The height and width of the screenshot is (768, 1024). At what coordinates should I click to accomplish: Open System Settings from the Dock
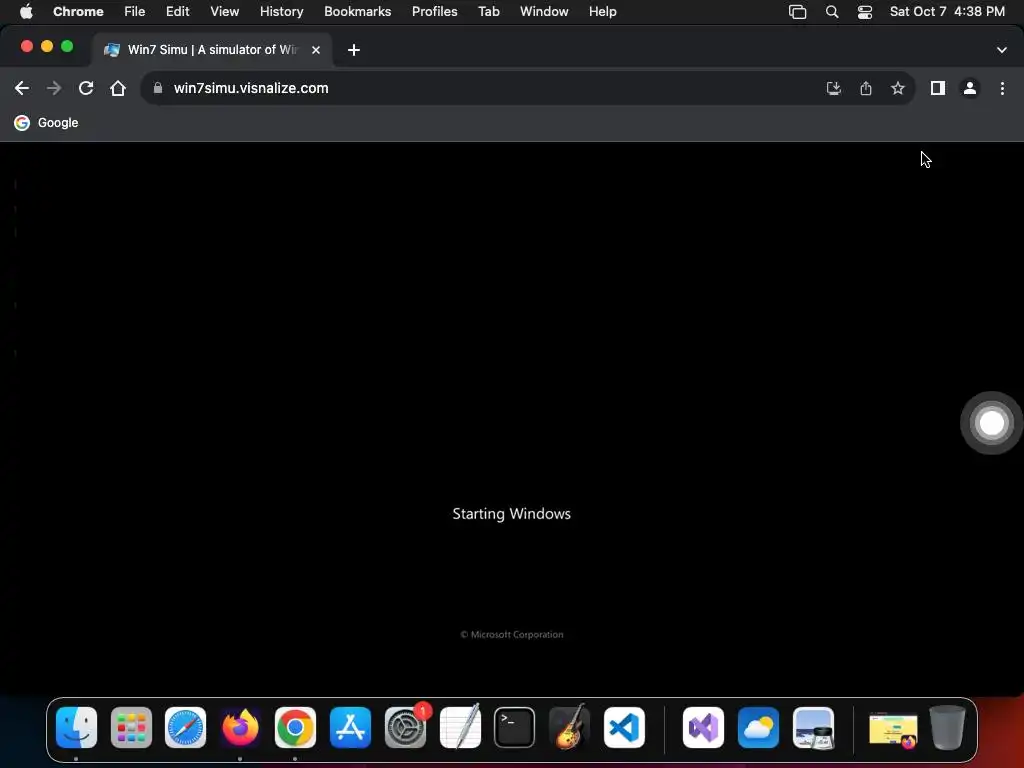[x=406, y=728]
